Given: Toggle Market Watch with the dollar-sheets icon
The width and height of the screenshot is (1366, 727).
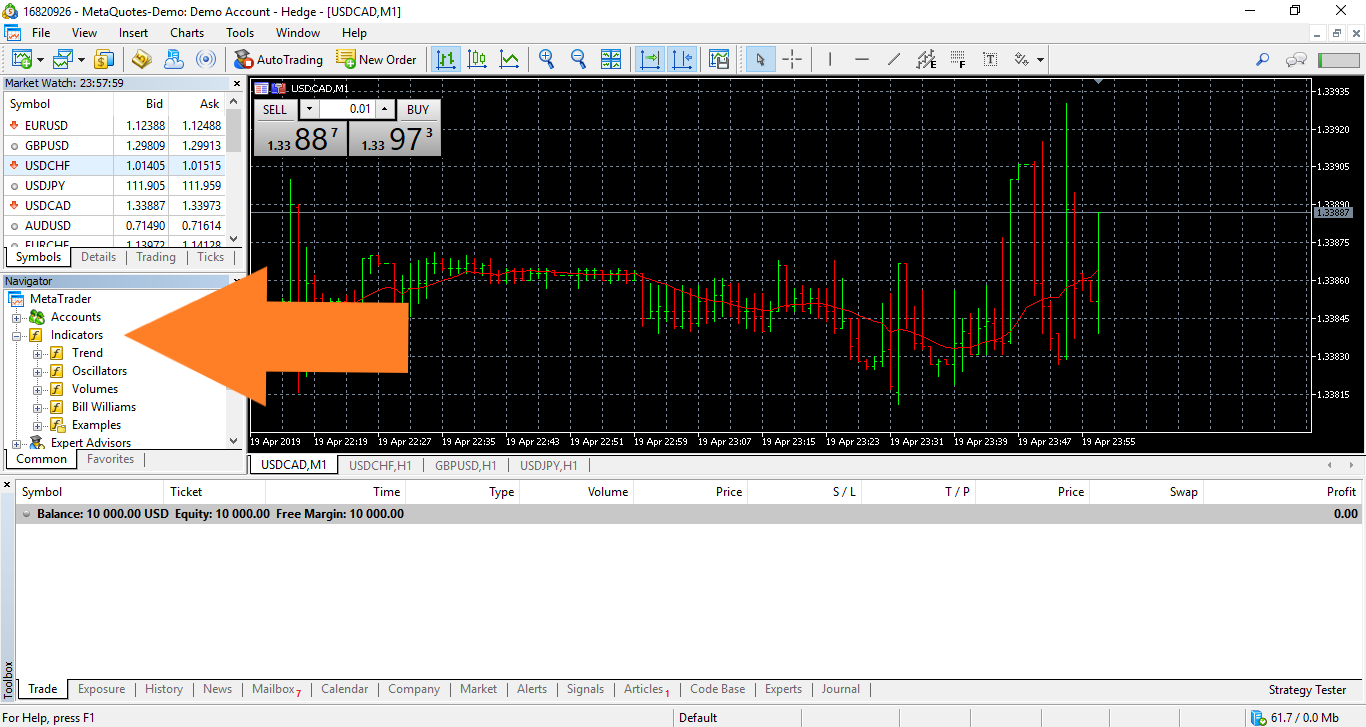Looking at the screenshot, I should coord(105,59).
